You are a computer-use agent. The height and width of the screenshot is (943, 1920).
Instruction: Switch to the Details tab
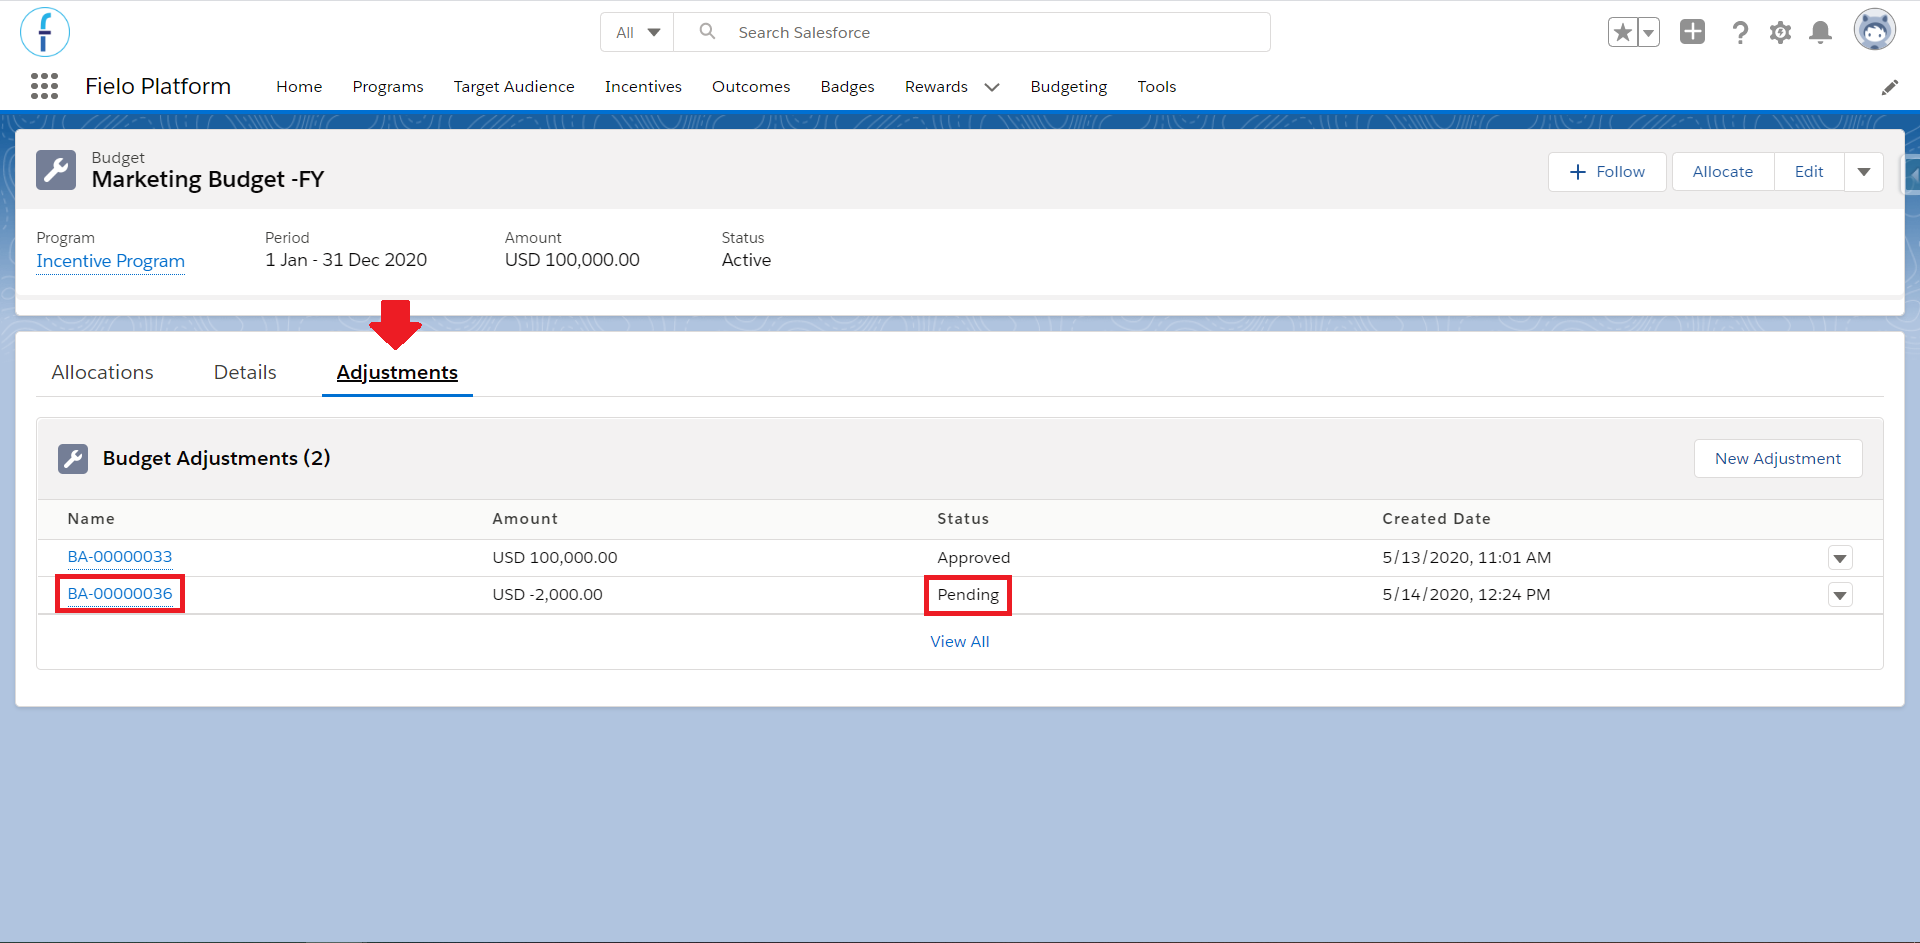pos(245,372)
